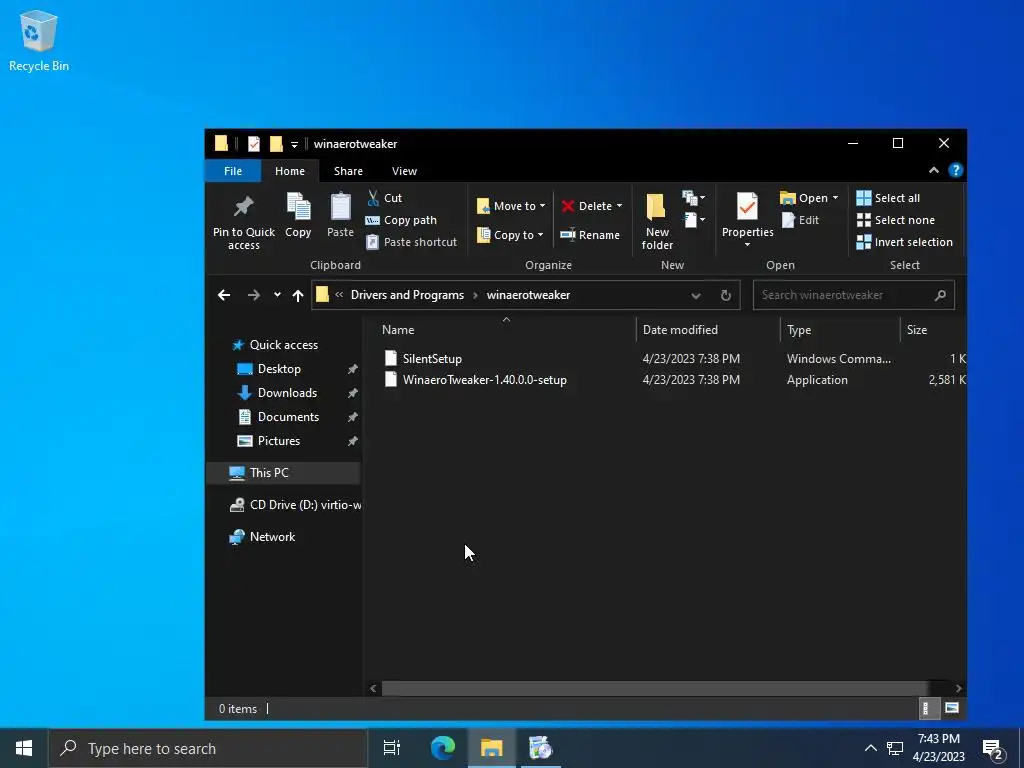
Task: Open notification center with 2 notifications
Action: coord(993,749)
